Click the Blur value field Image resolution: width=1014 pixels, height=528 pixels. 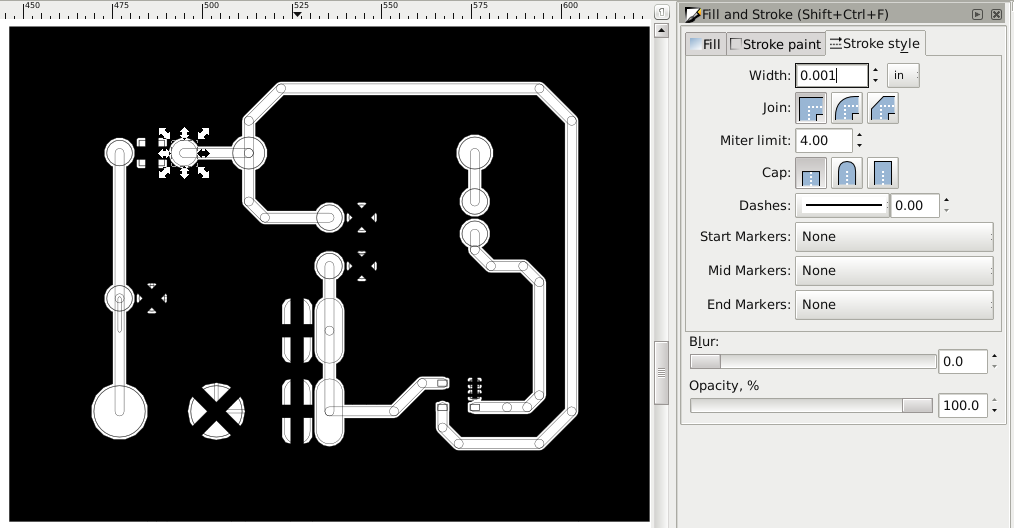pos(963,362)
